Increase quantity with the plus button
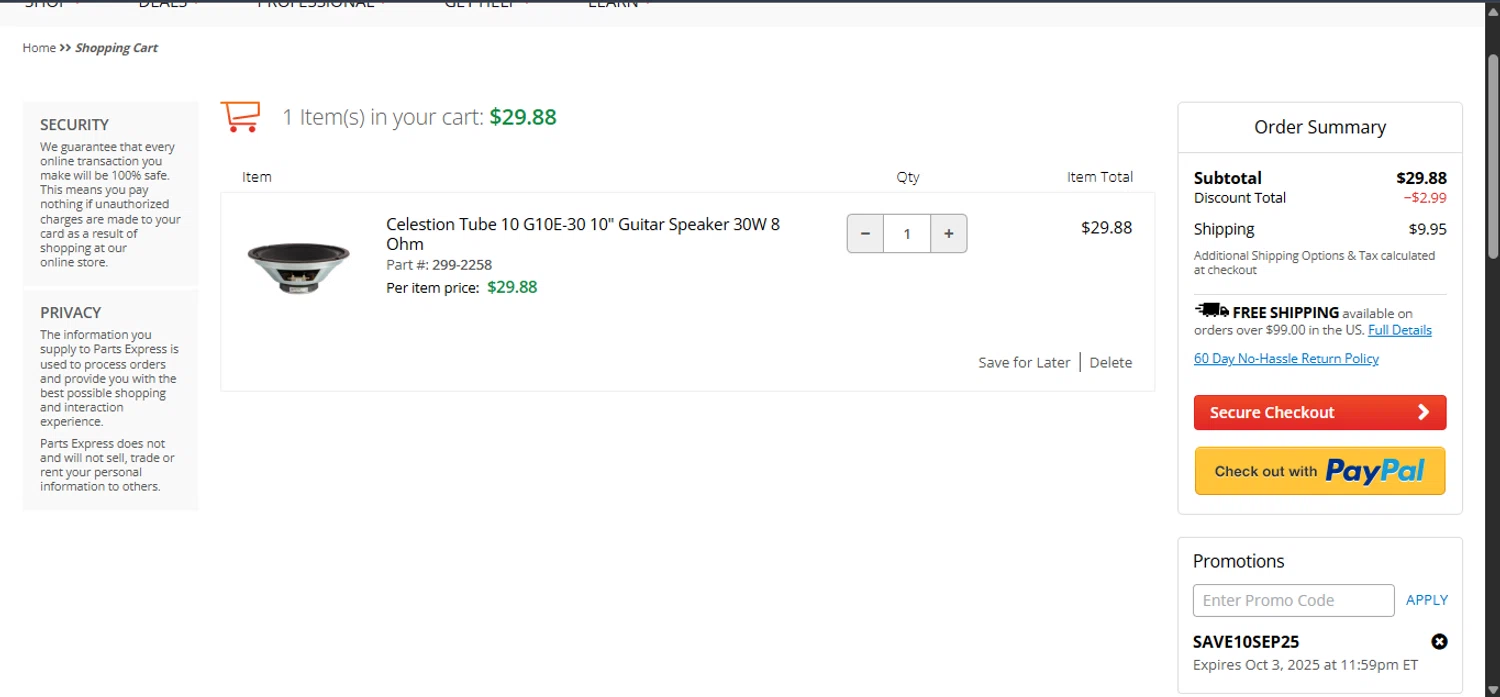The width and height of the screenshot is (1500, 697). [948, 234]
